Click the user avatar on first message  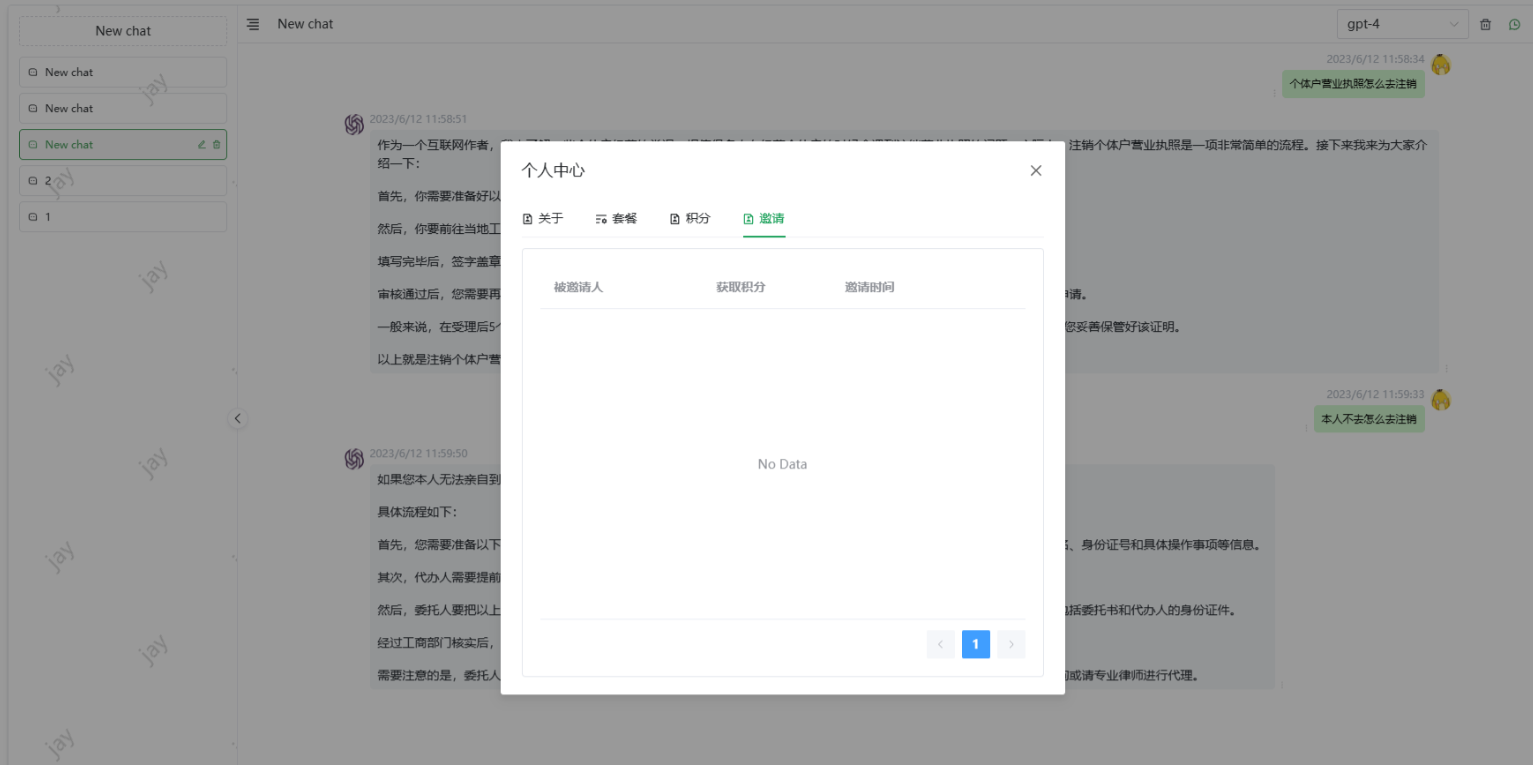[x=1440, y=65]
